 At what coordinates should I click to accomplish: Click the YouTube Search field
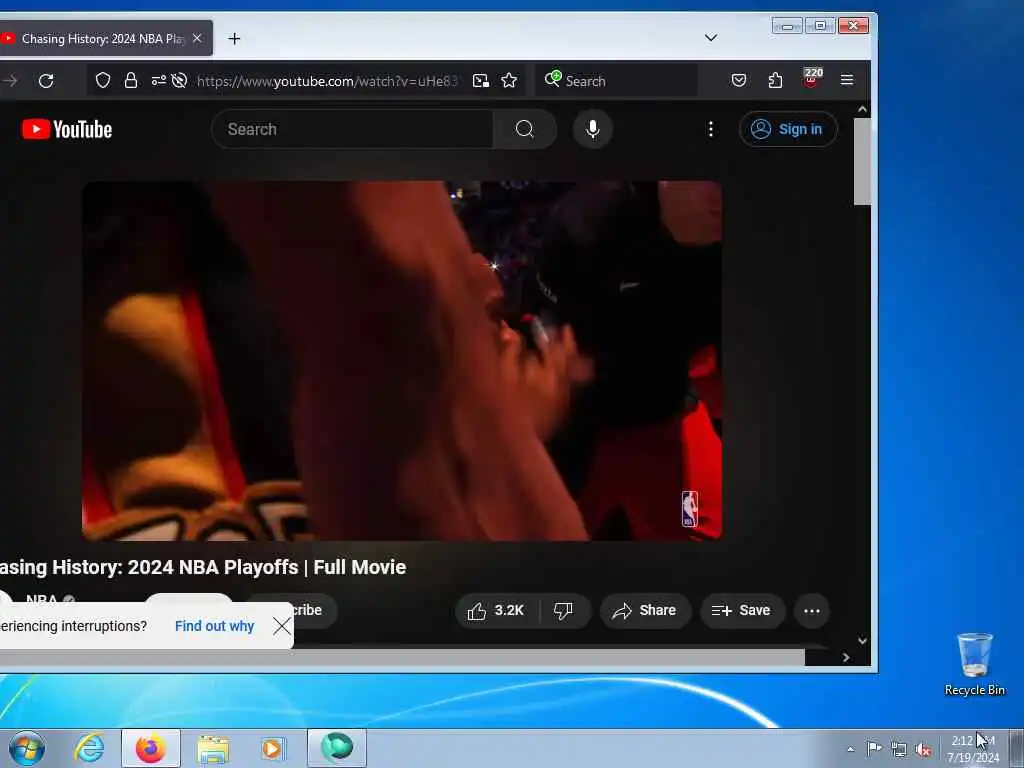[x=353, y=129]
